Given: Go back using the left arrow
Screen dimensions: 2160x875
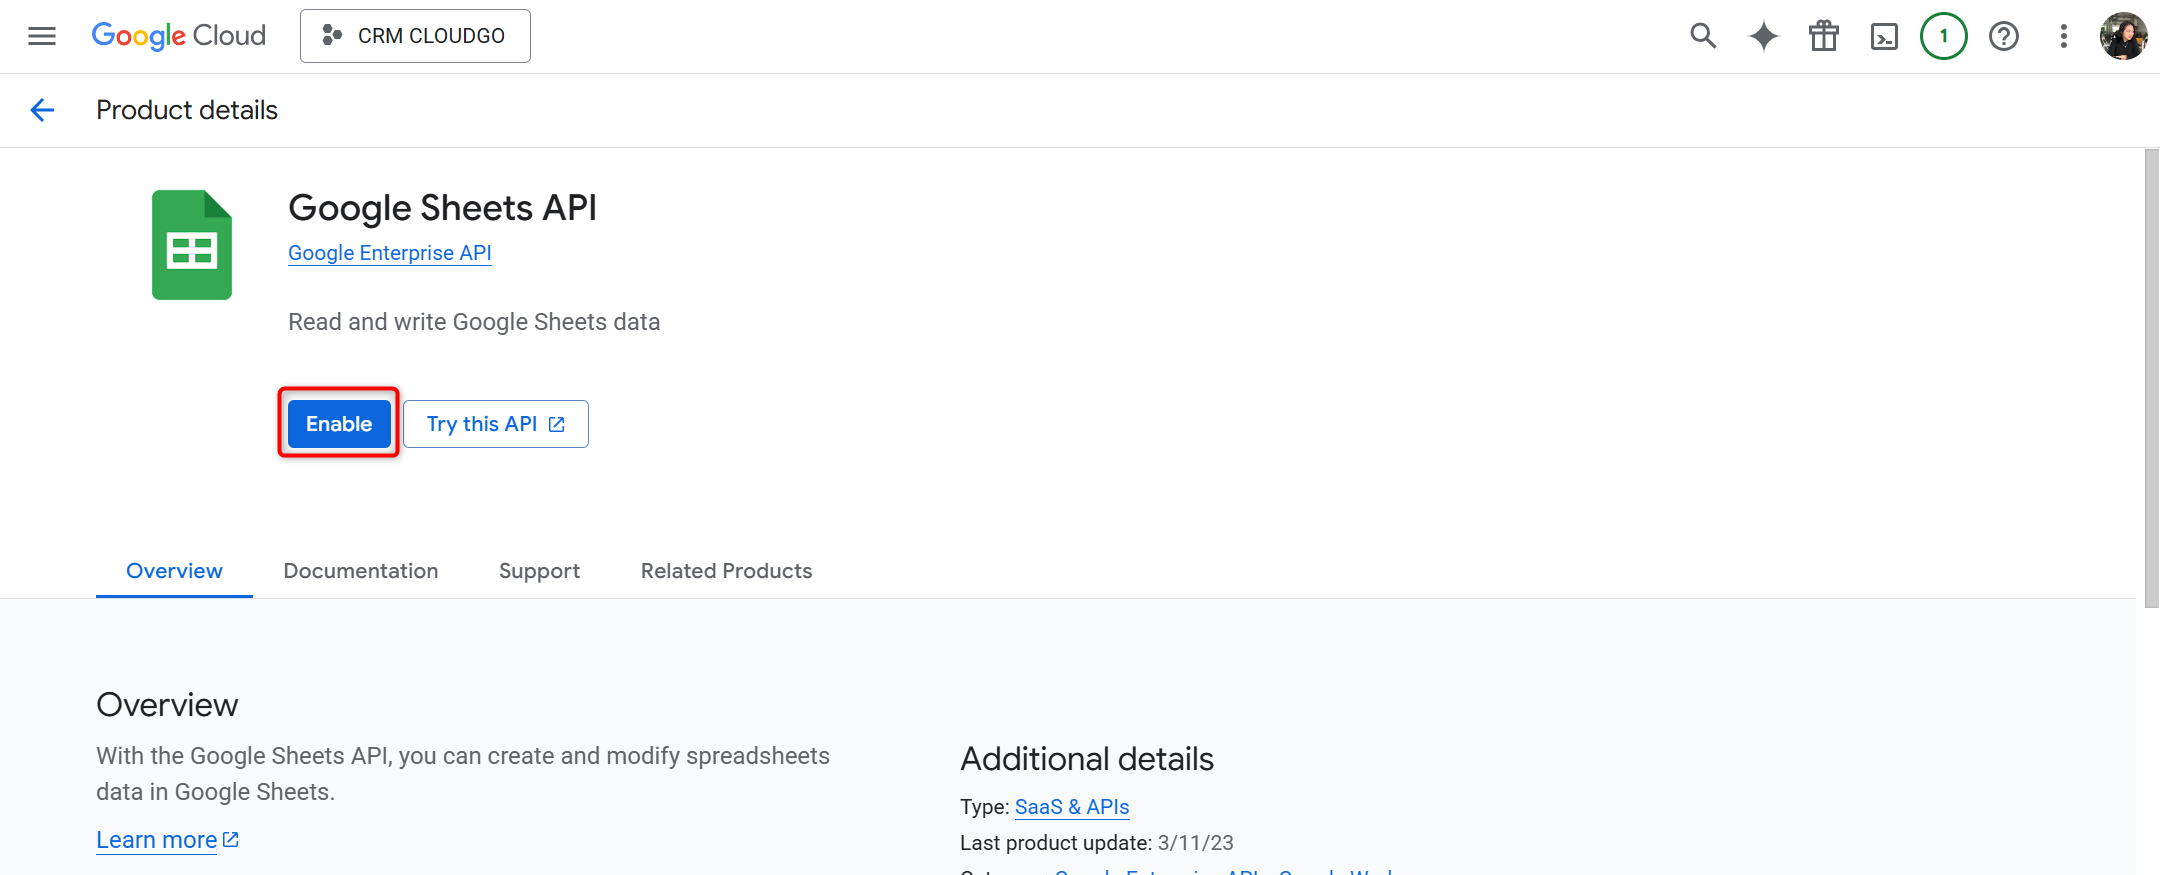Looking at the screenshot, I should [42, 110].
